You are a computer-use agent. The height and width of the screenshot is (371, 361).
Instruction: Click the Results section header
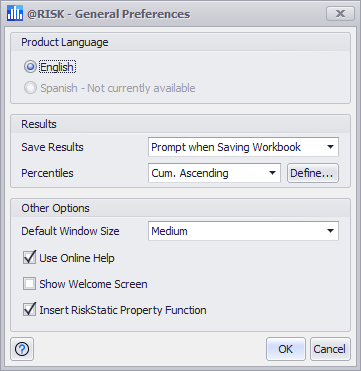click(39, 124)
